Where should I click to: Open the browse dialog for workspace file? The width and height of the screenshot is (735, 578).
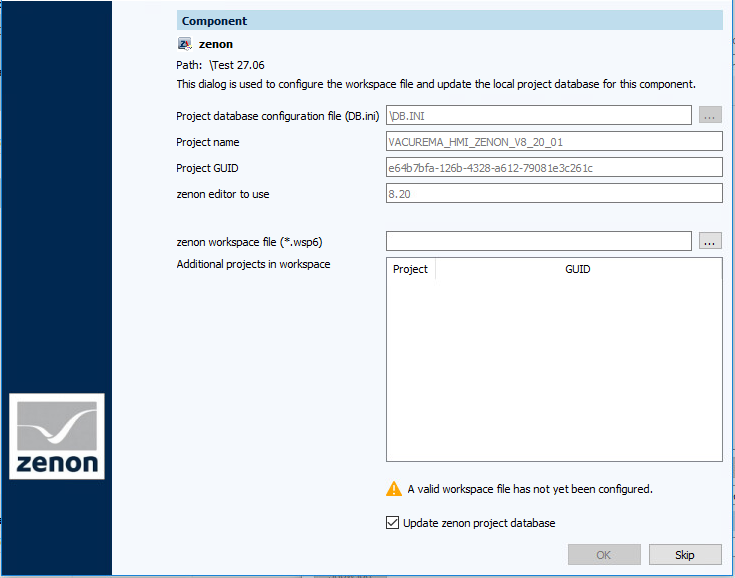coord(710,241)
